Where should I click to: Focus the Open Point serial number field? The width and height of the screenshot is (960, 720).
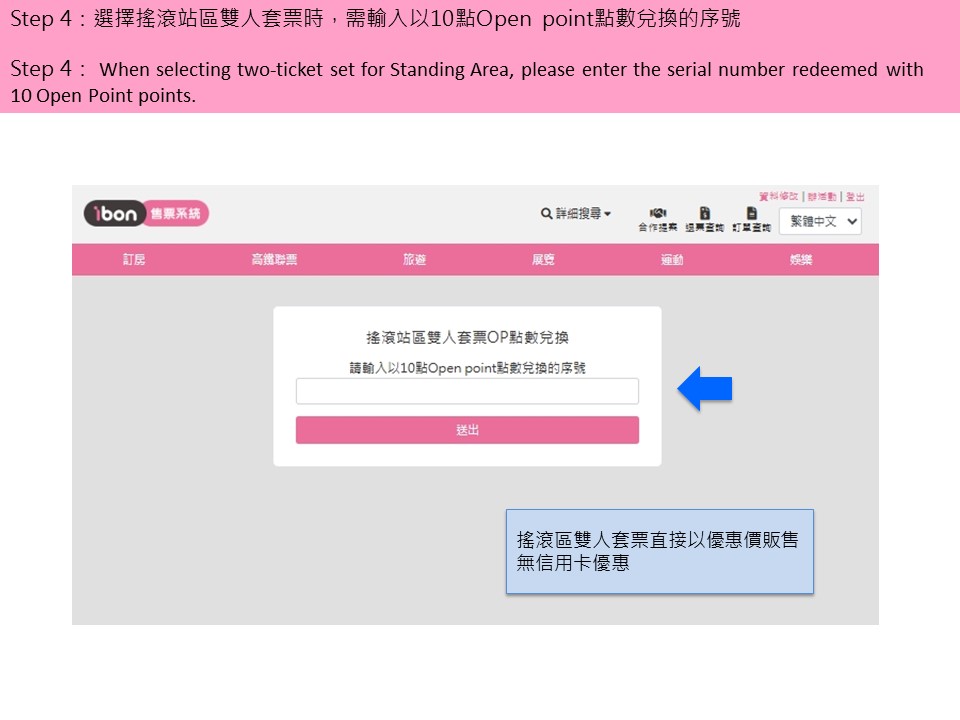(467, 391)
